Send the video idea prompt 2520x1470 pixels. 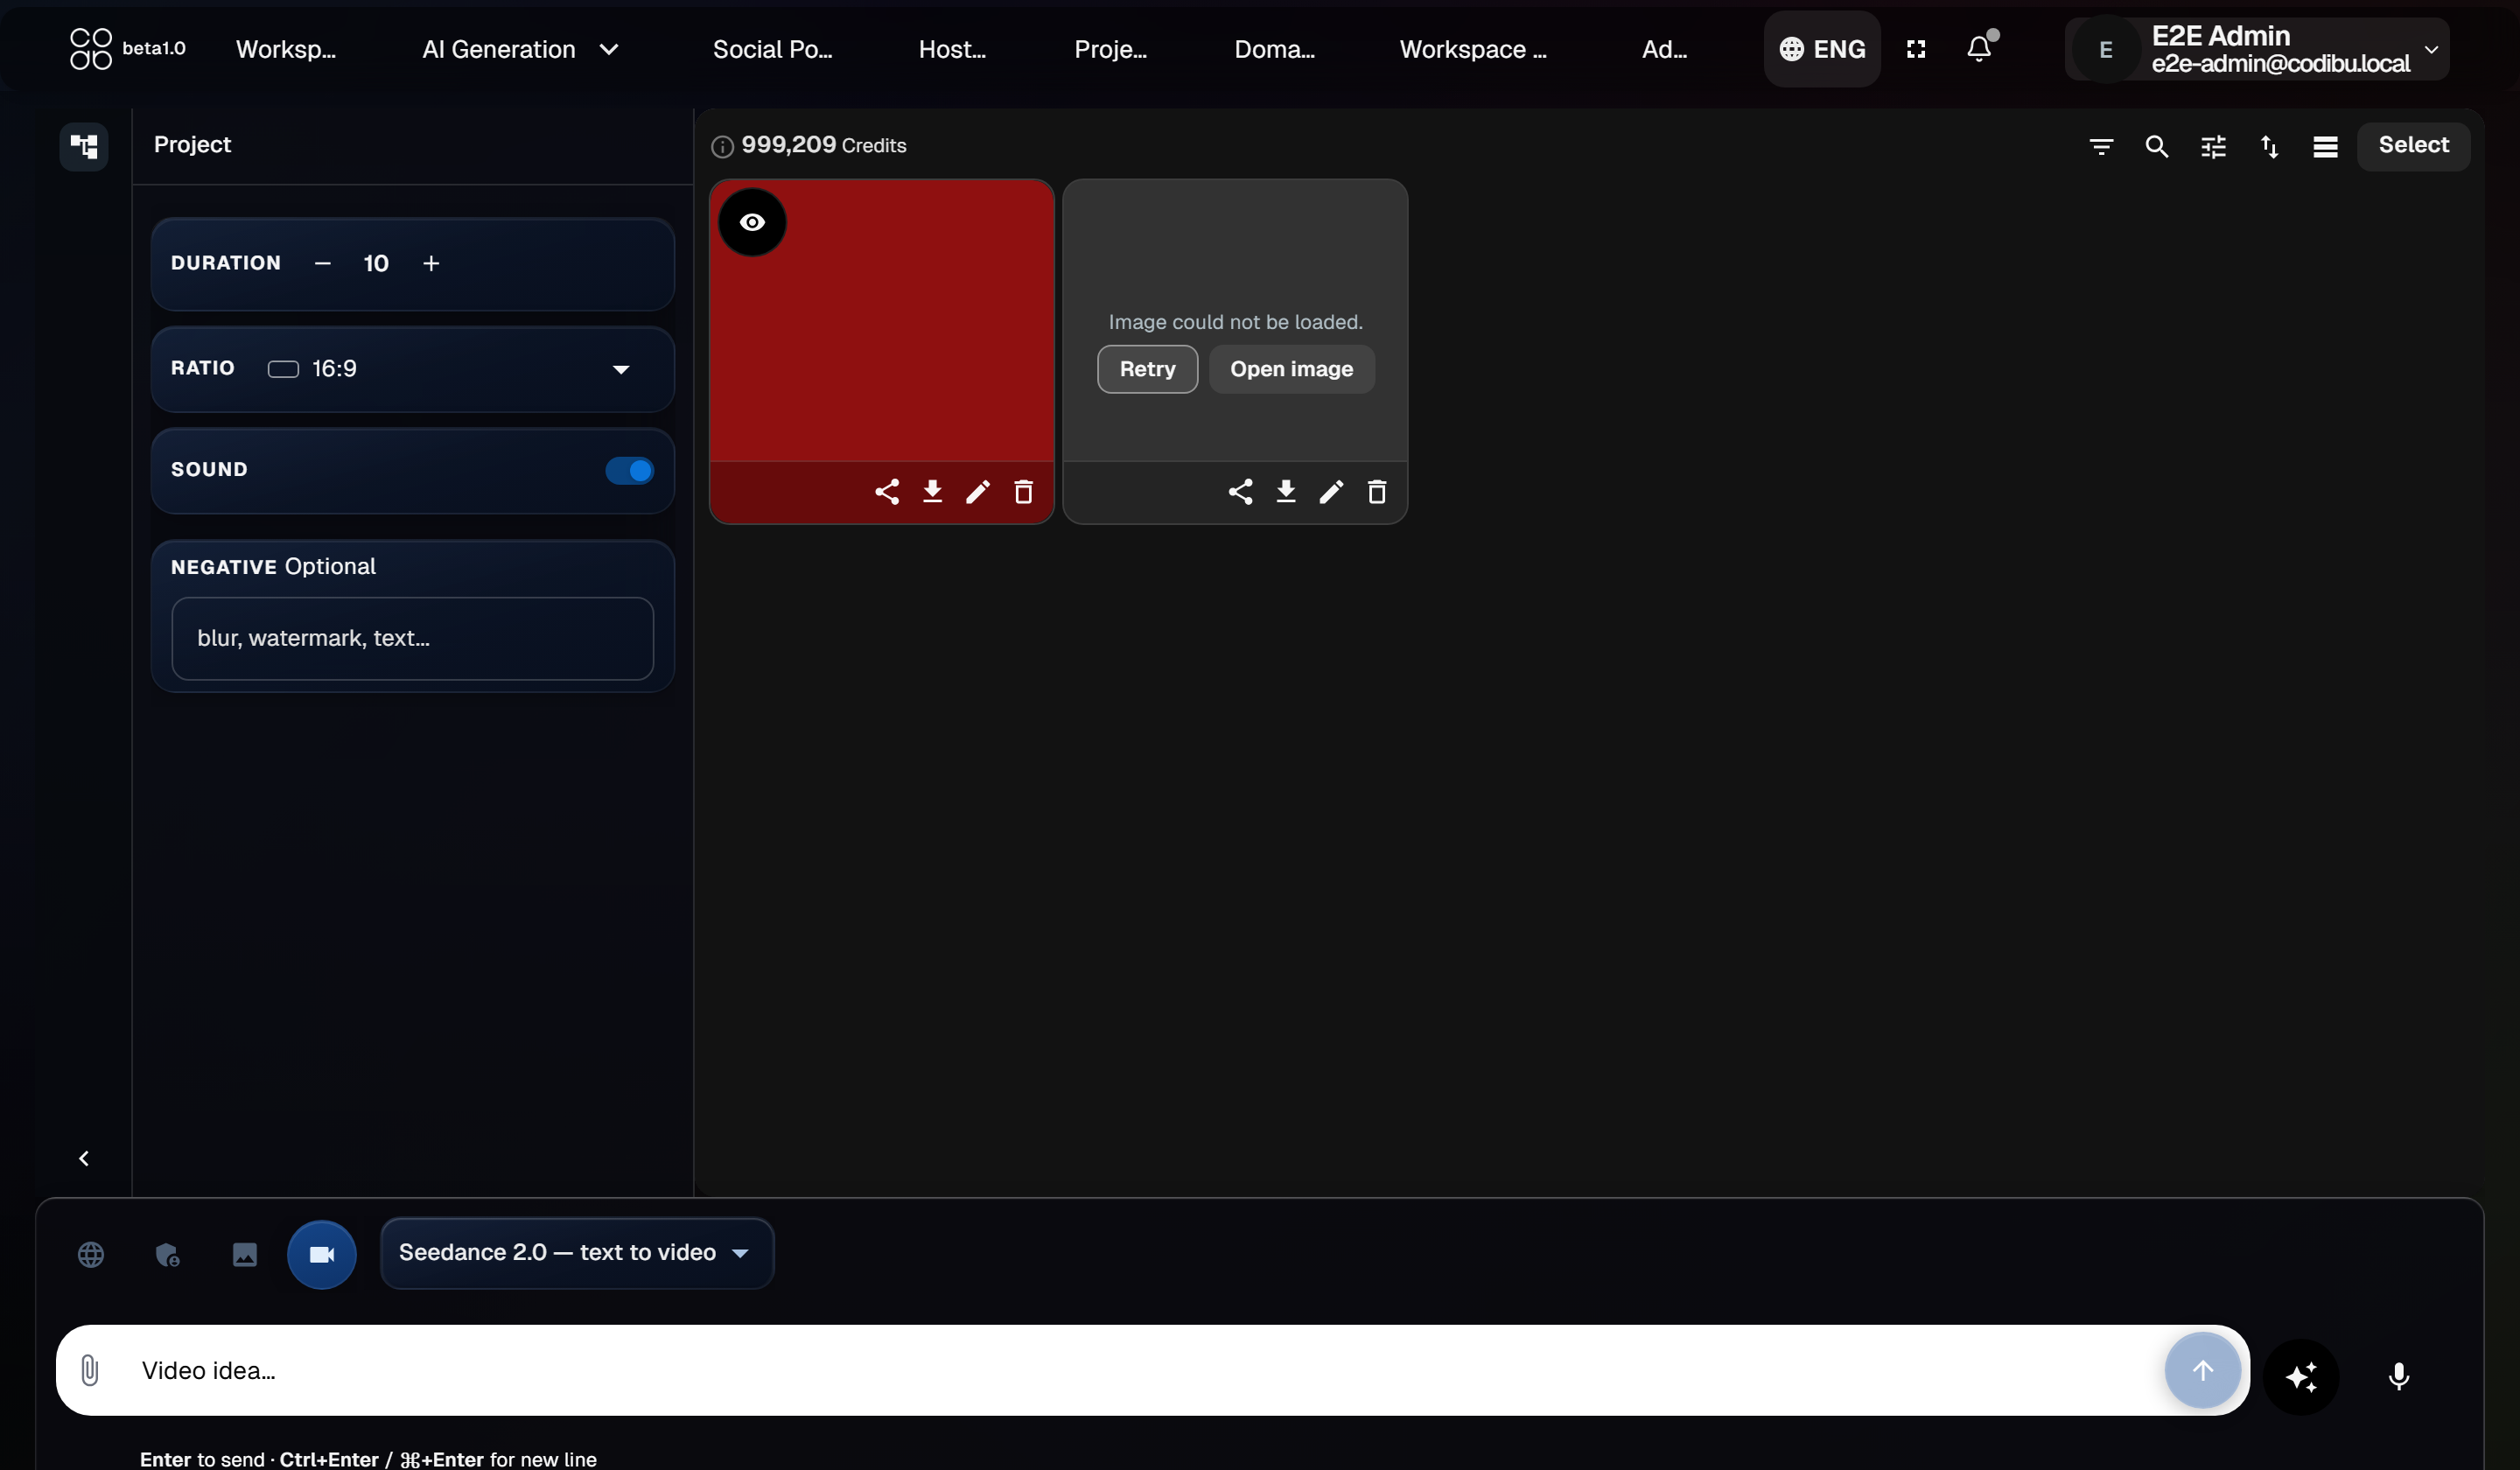point(2202,1370)
